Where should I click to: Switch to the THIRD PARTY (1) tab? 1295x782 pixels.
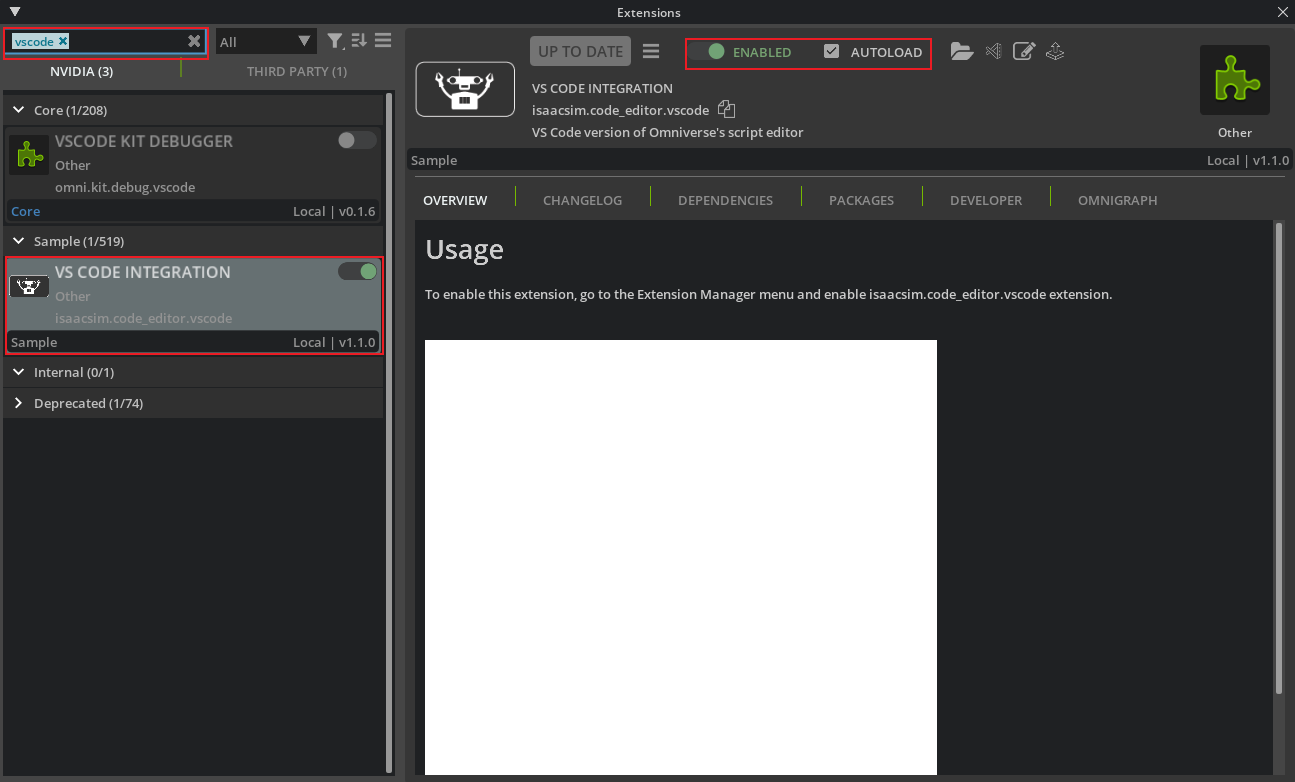coord(297,71)
